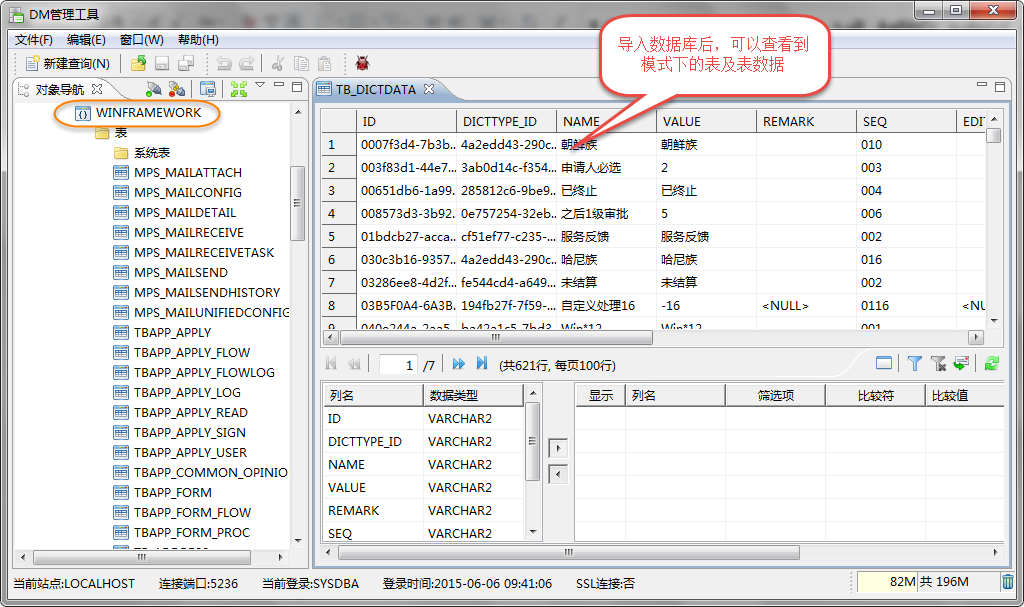The width and height of the screenshot is (1024, 607).
Task: Click the register connection window icon in navigator
Action: 208,88
